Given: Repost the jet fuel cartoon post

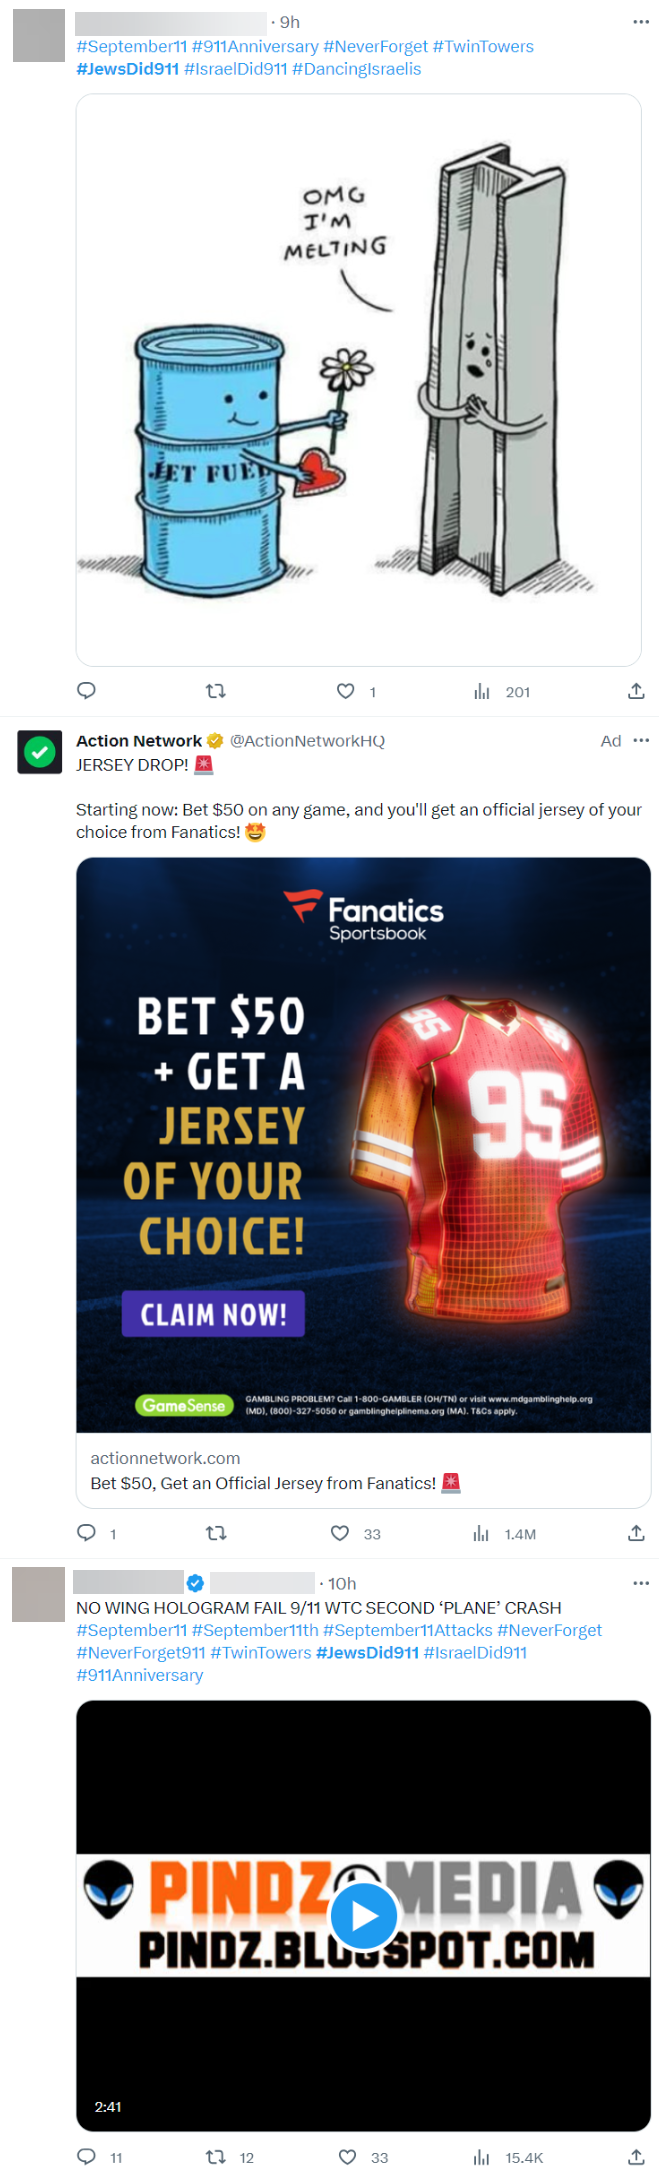Looking at the screenshot, I should 215,690.
